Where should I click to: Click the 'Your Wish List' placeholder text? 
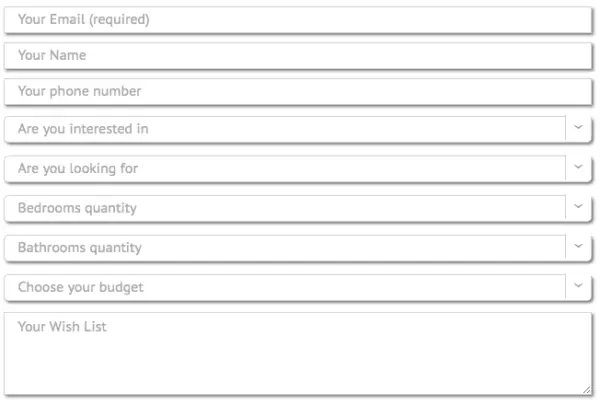point(62,327)
